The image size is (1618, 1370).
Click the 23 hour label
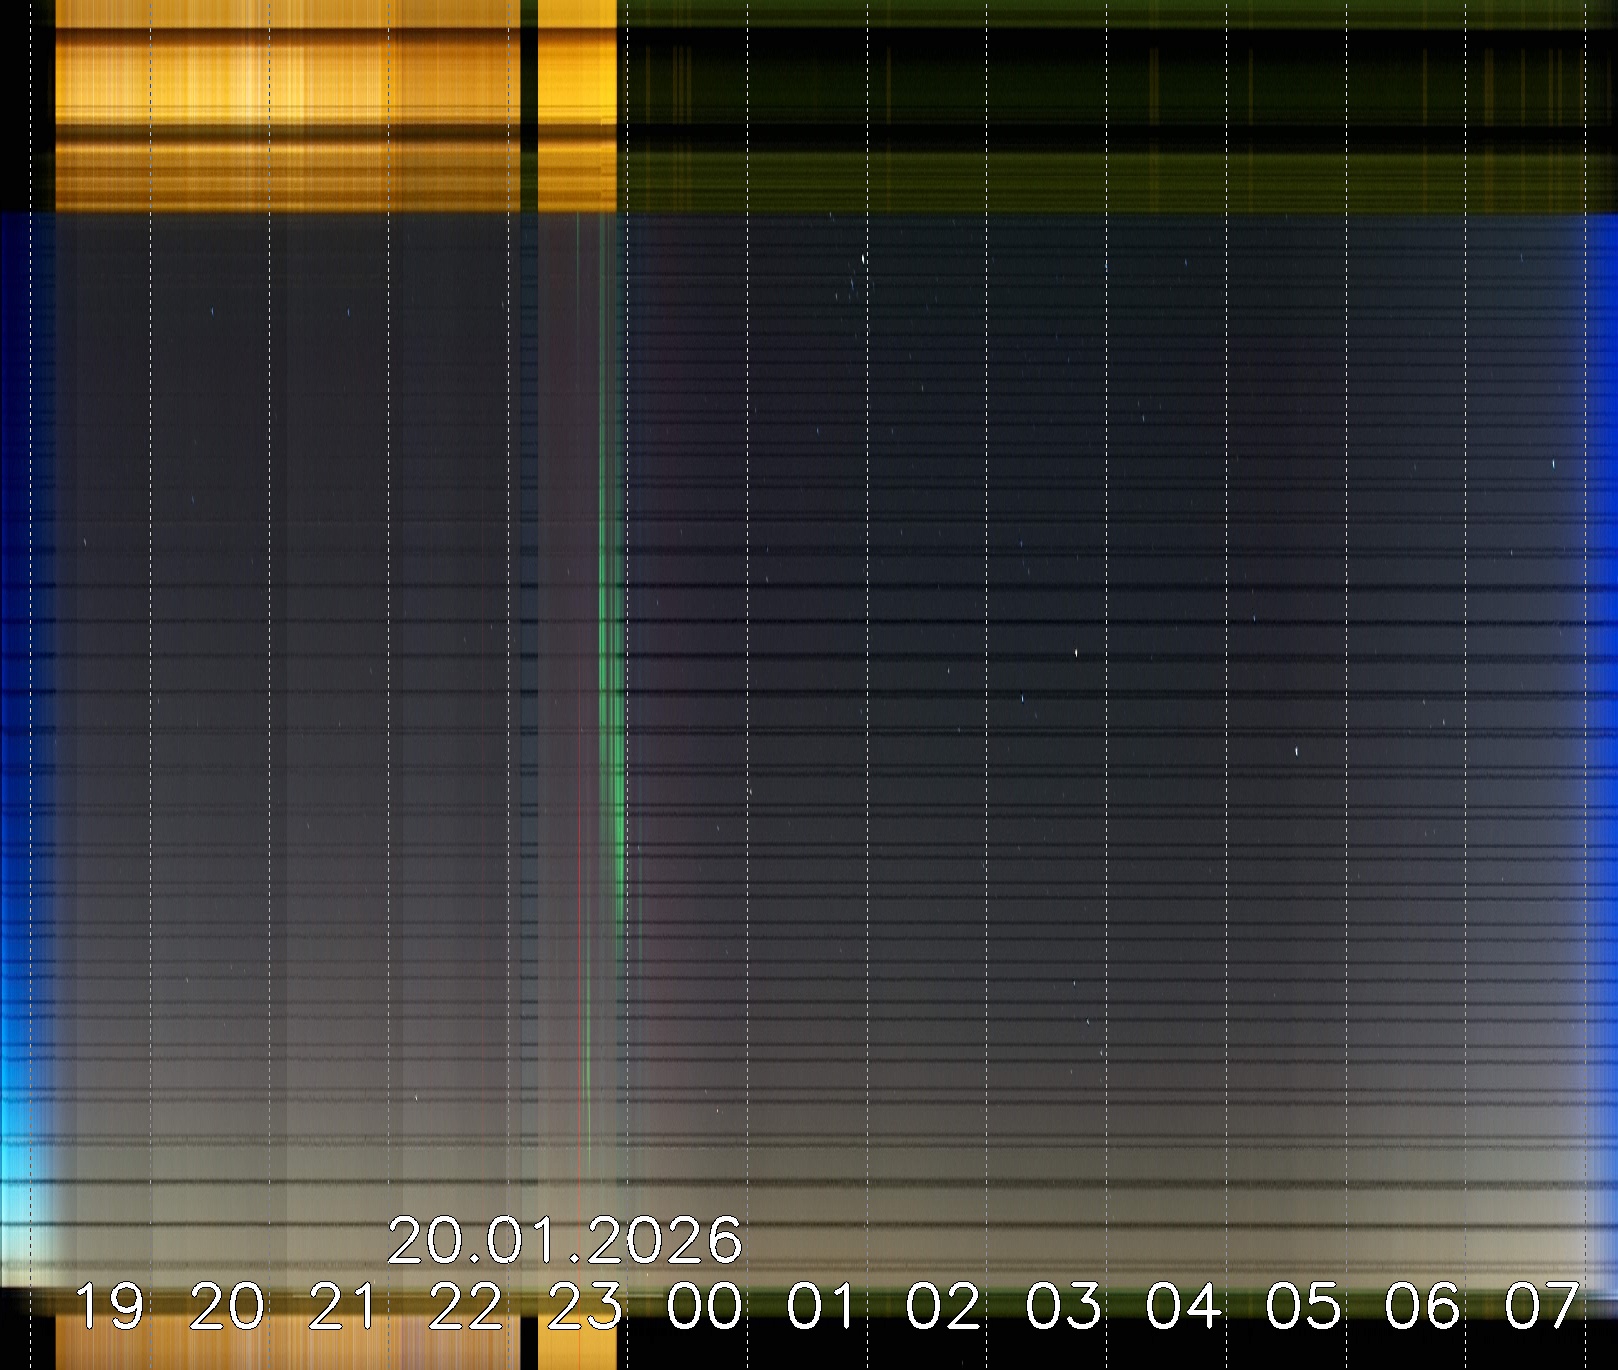[585, 1307]
